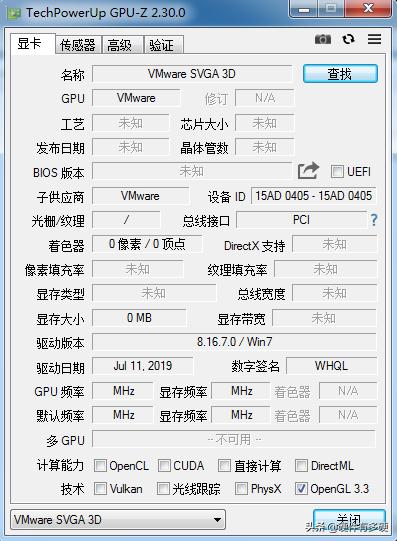Image resolution: width=397 pixels, height=541 pixels.
Task: Click the 光栅/纹理 field
Action: (126, 220)
